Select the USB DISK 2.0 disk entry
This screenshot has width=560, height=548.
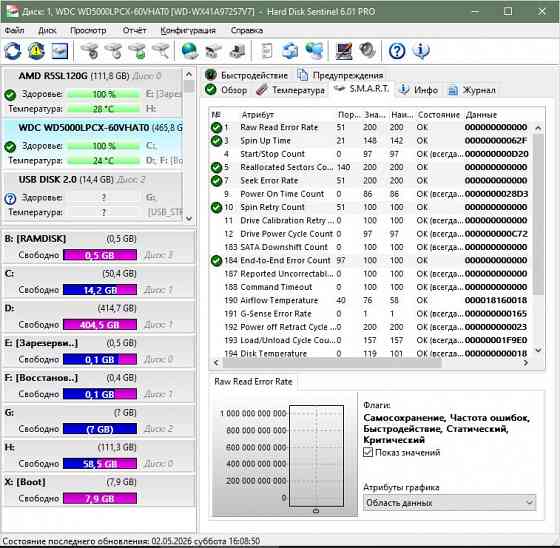point(93,196)
